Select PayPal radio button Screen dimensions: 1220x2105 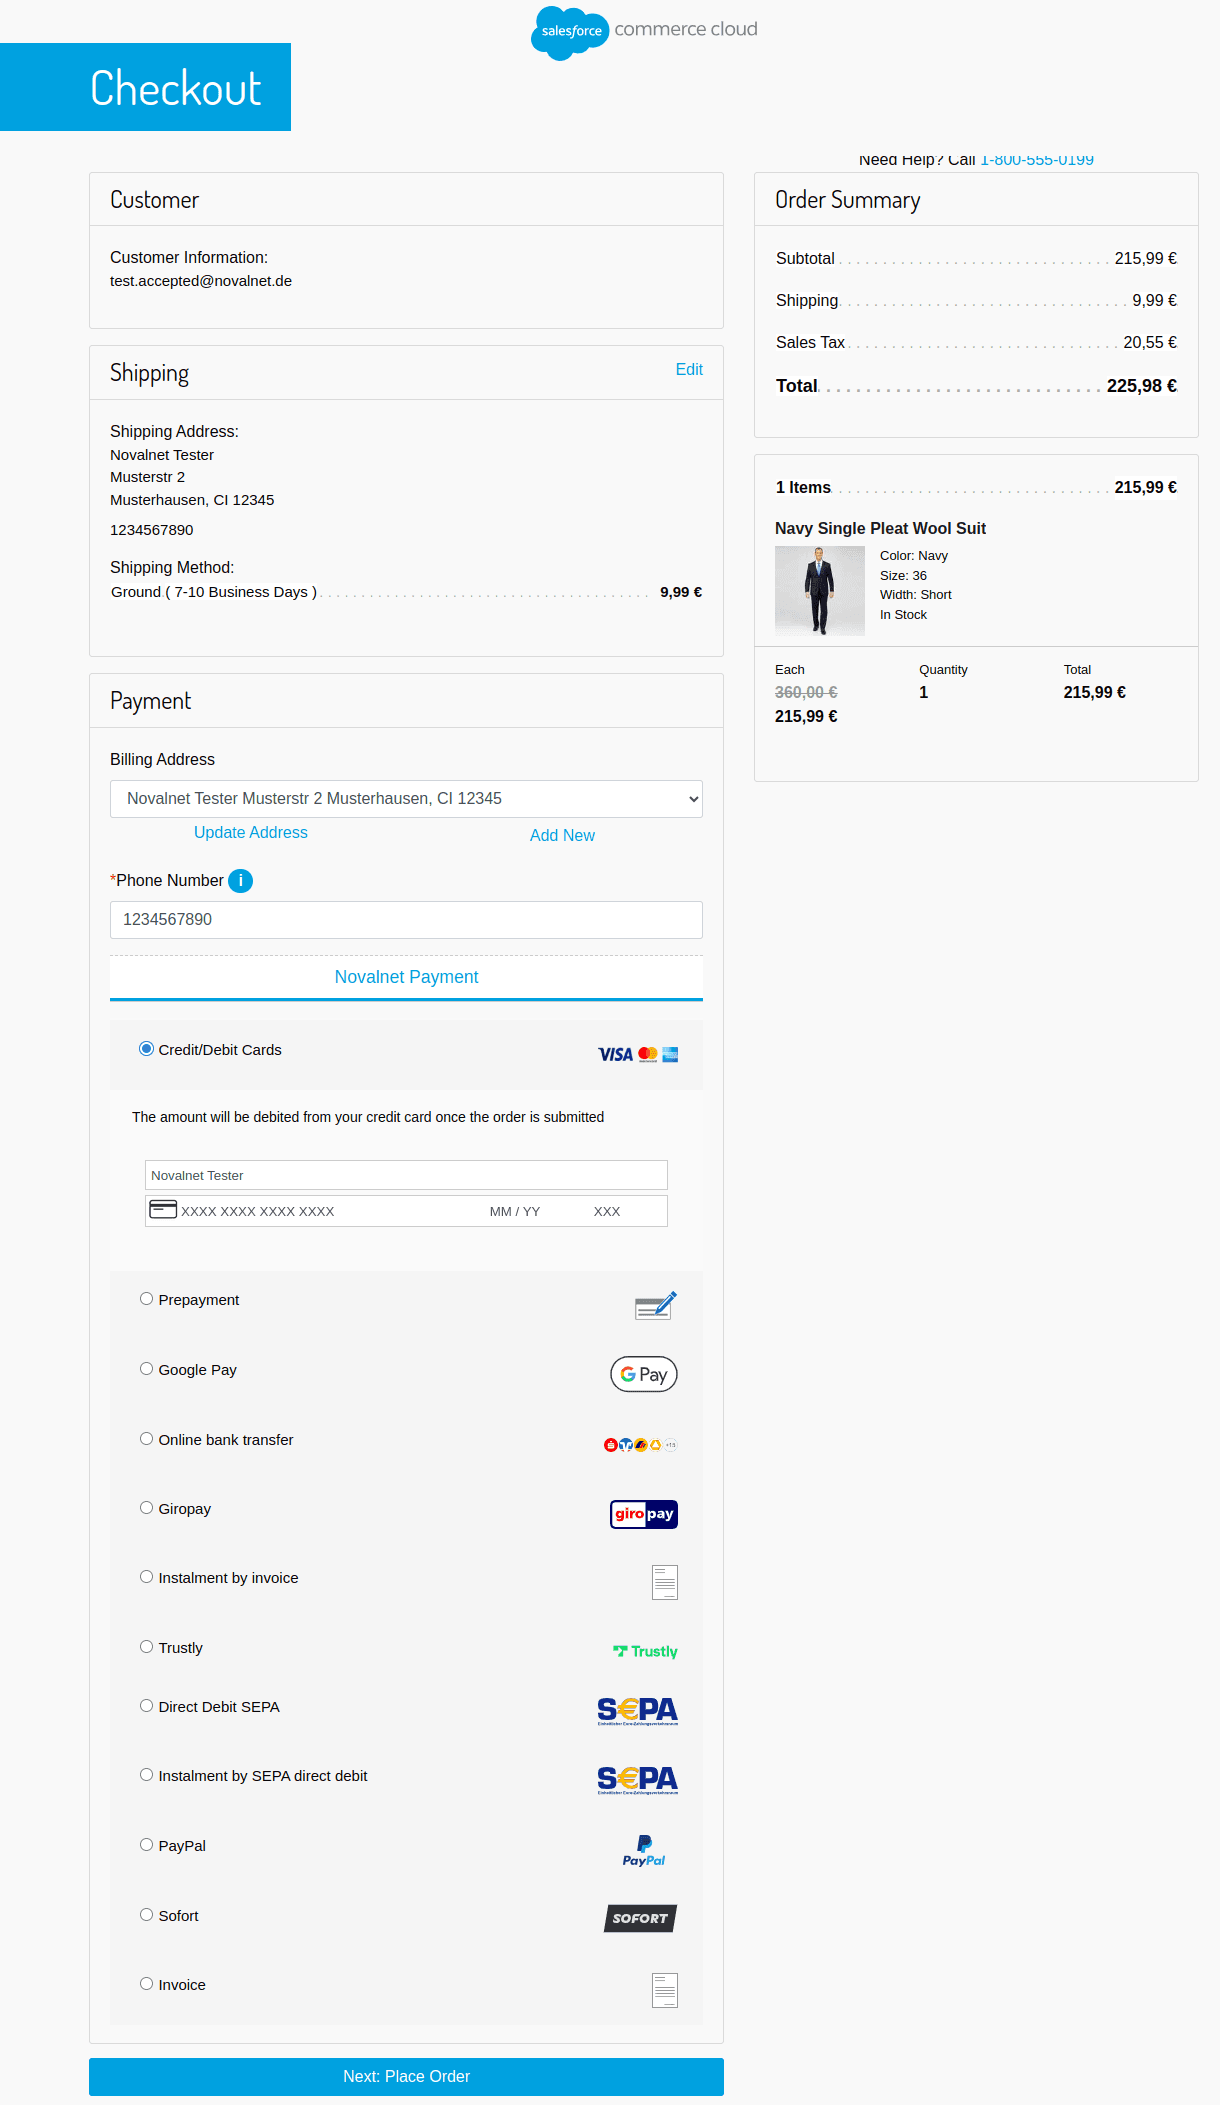(x=146, y=1845)
